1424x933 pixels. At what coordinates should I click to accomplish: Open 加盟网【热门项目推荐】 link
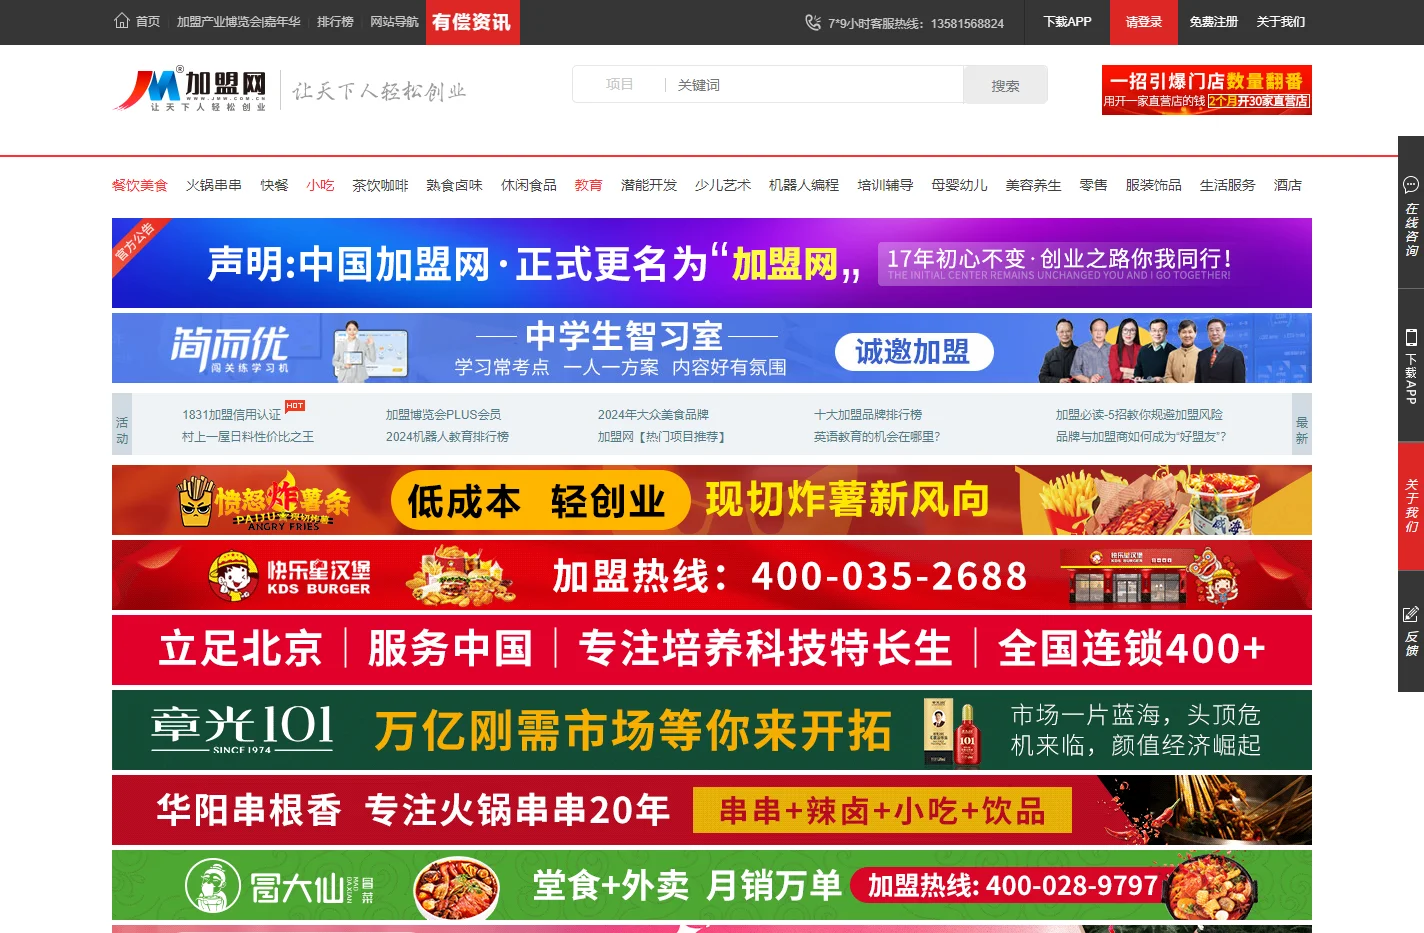point(661,436)
